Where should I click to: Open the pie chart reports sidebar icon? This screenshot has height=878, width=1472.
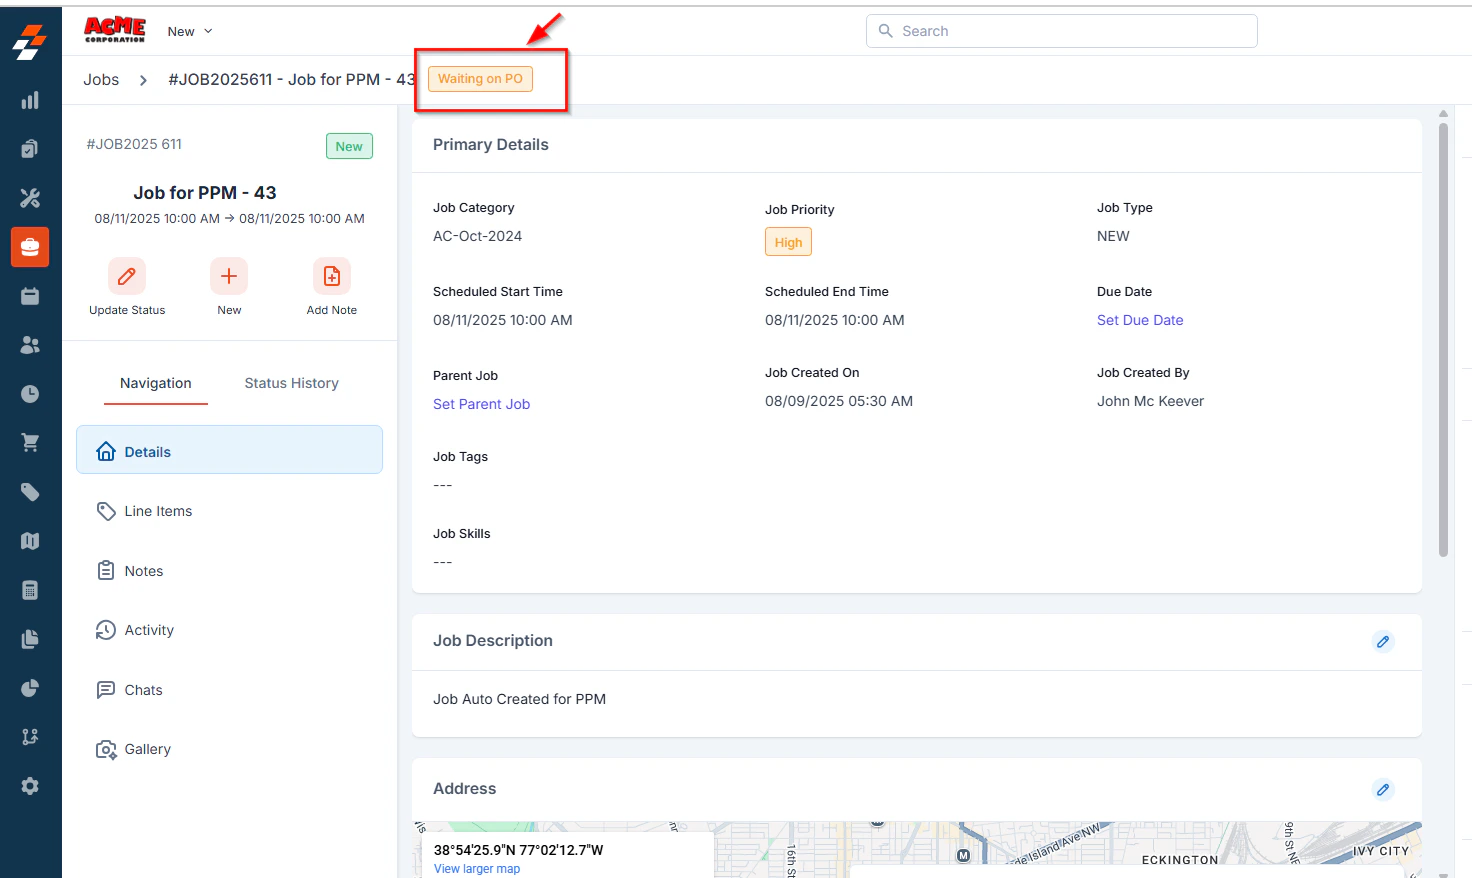coord(30,688)
